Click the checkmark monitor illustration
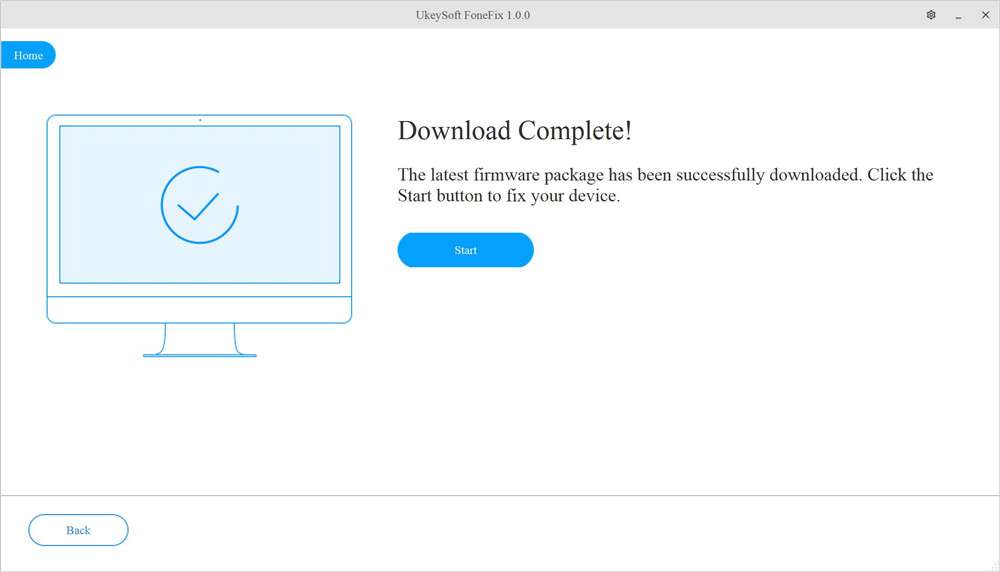Viewport: 1000px width, 572px height. (x=199, y=235)
